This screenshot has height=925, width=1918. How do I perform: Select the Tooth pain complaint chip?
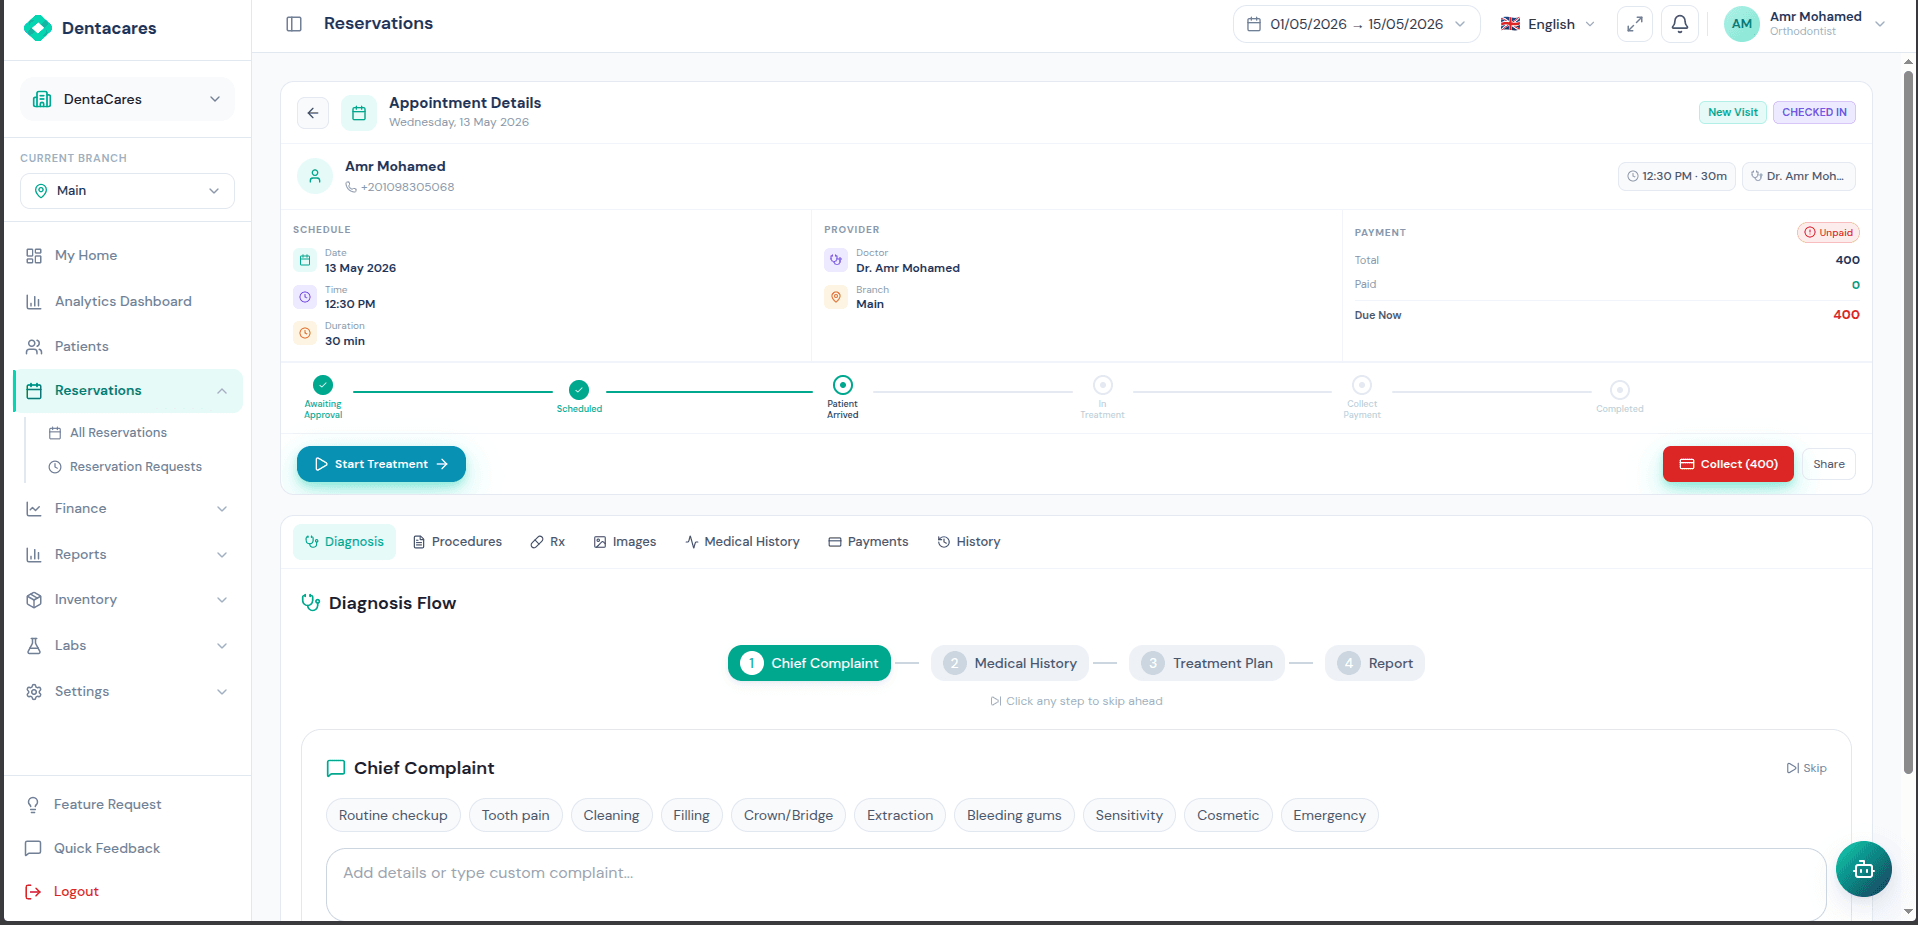tap(516, 816)
